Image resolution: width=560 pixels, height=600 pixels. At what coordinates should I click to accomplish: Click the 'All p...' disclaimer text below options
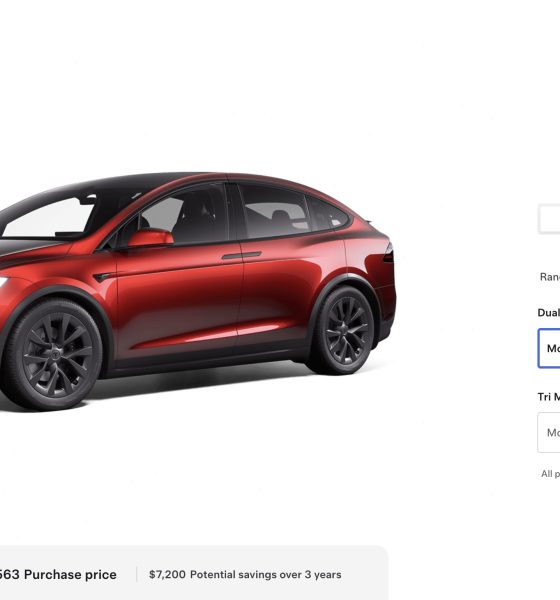coord(550,474)
